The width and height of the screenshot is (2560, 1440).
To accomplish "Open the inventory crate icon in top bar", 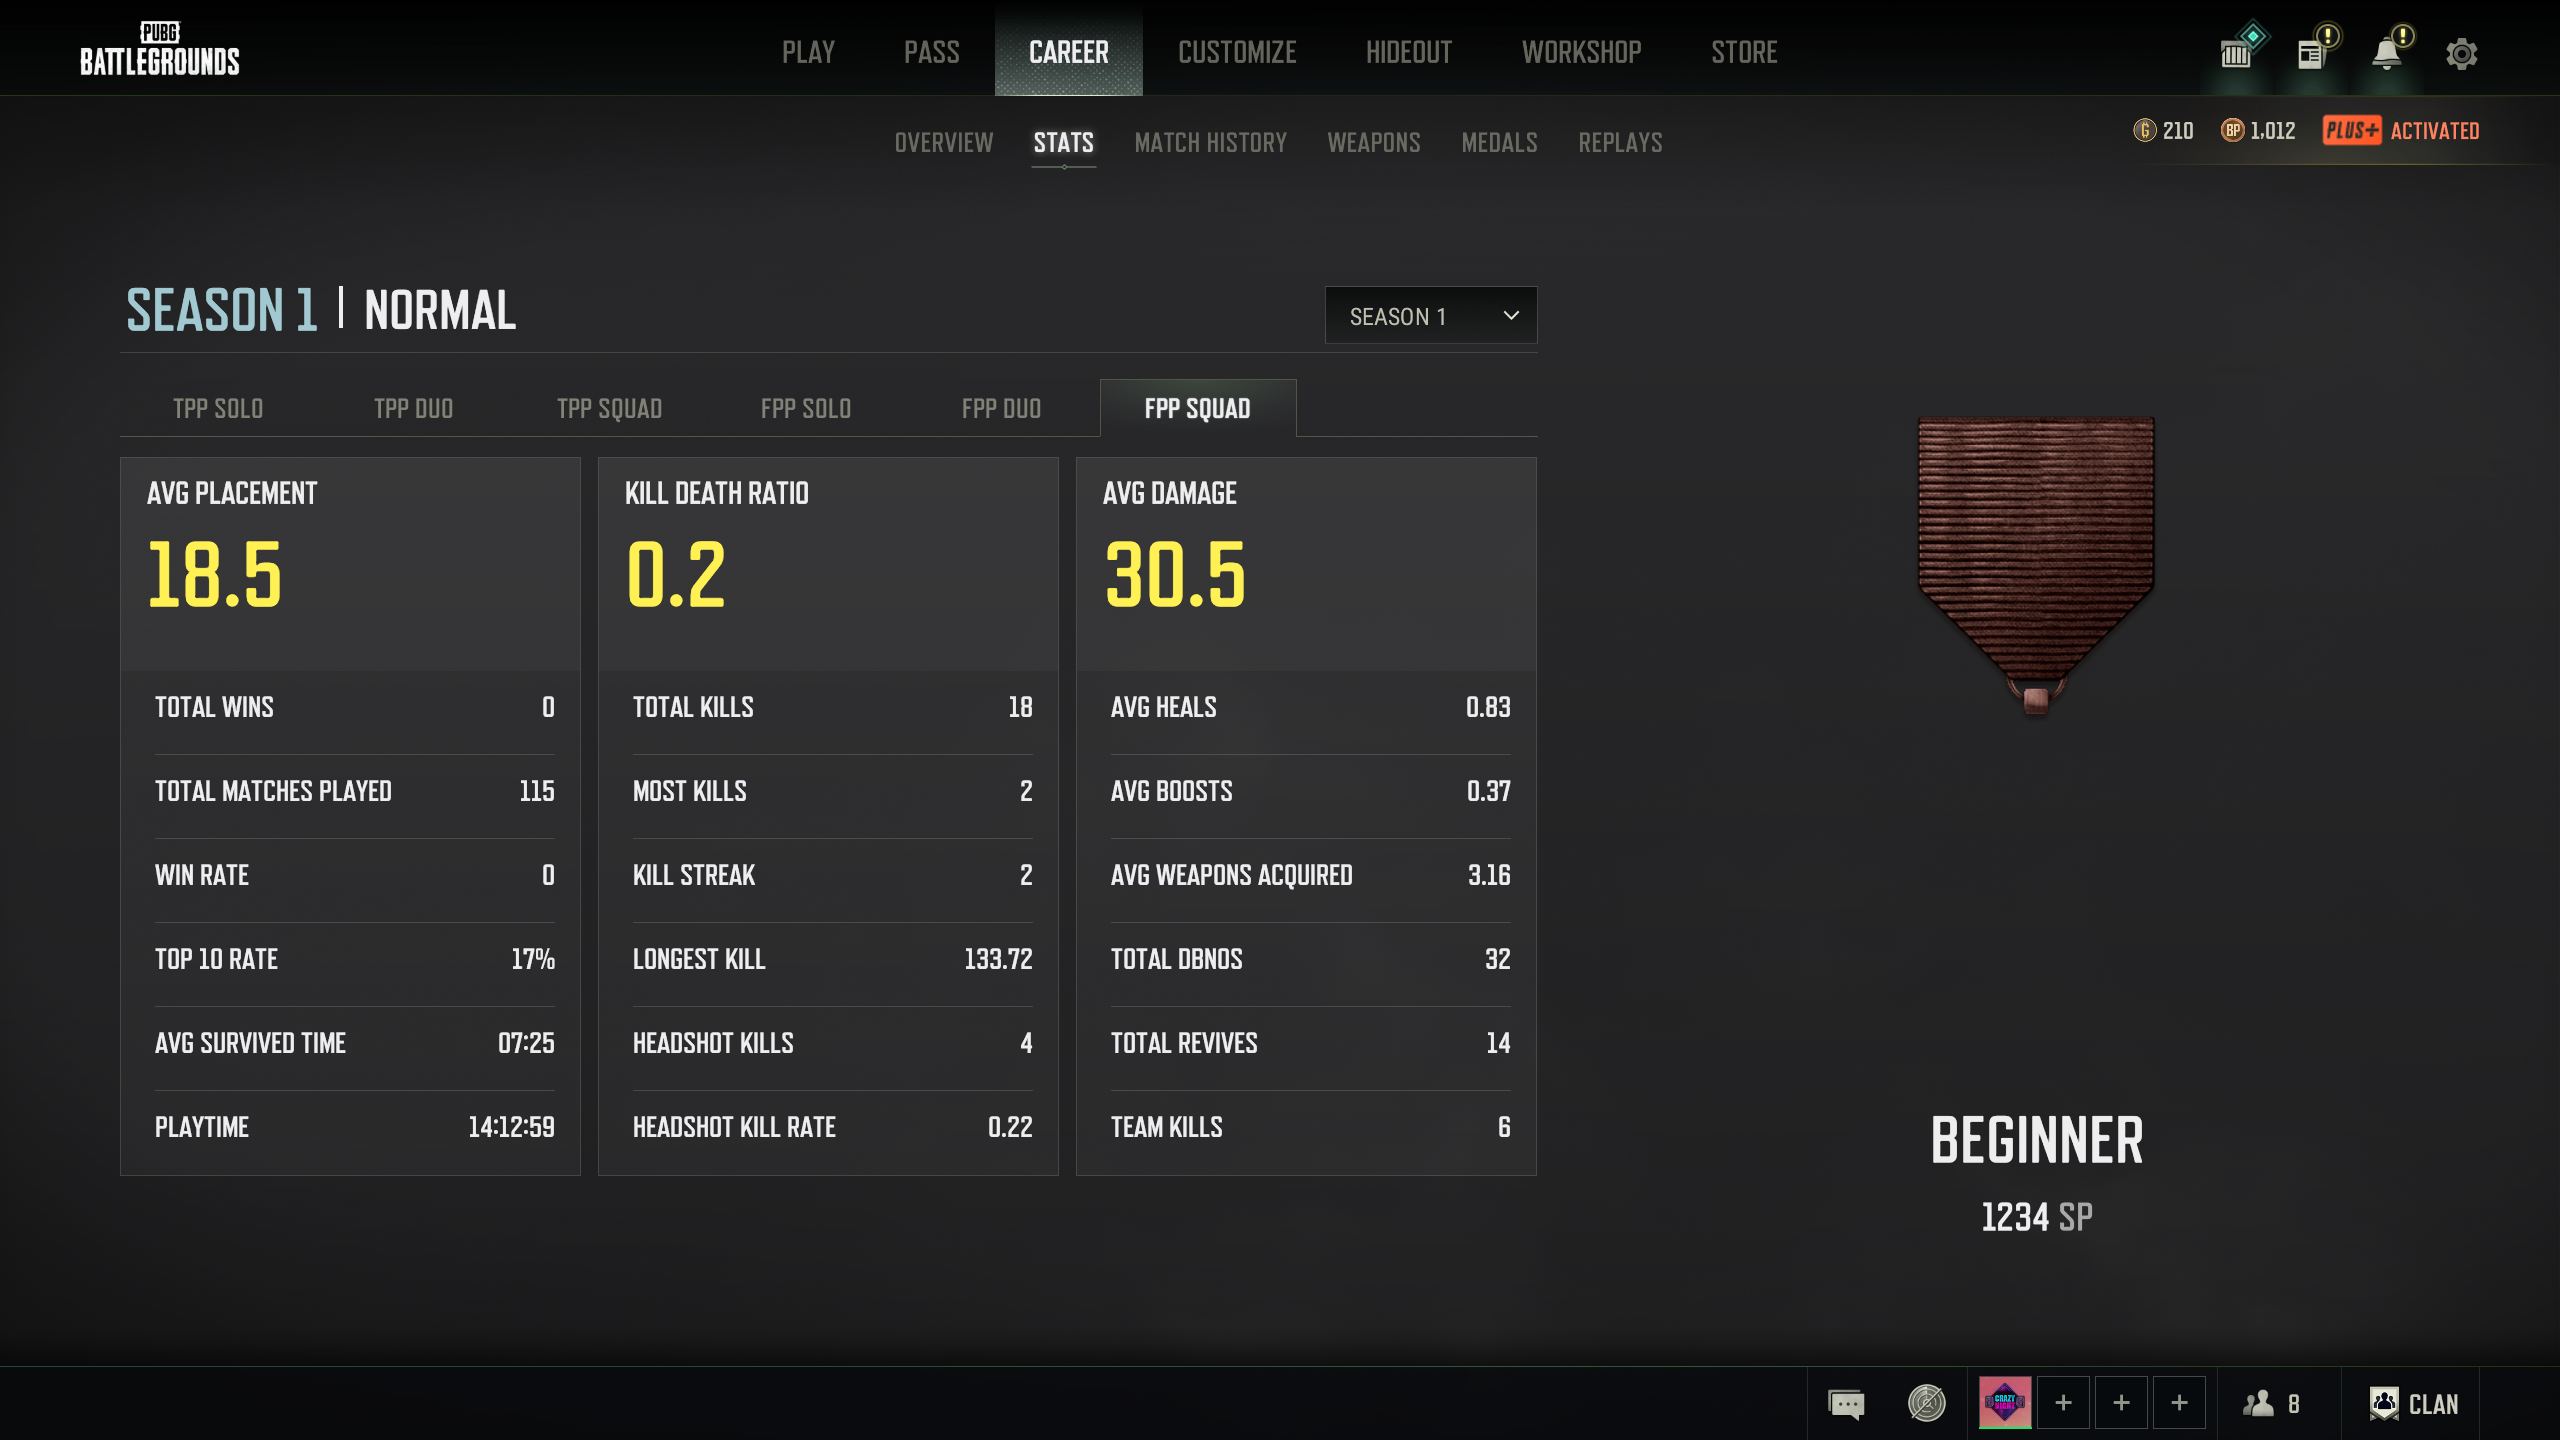I will click(x=2237, y=53).
